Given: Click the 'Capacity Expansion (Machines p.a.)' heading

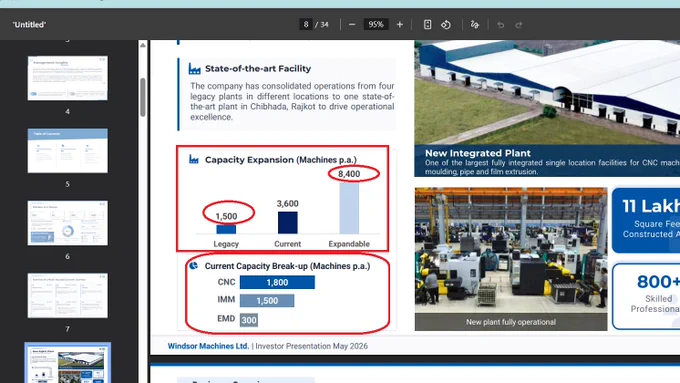Looking at the screenshot, I should tap(281, 160).
